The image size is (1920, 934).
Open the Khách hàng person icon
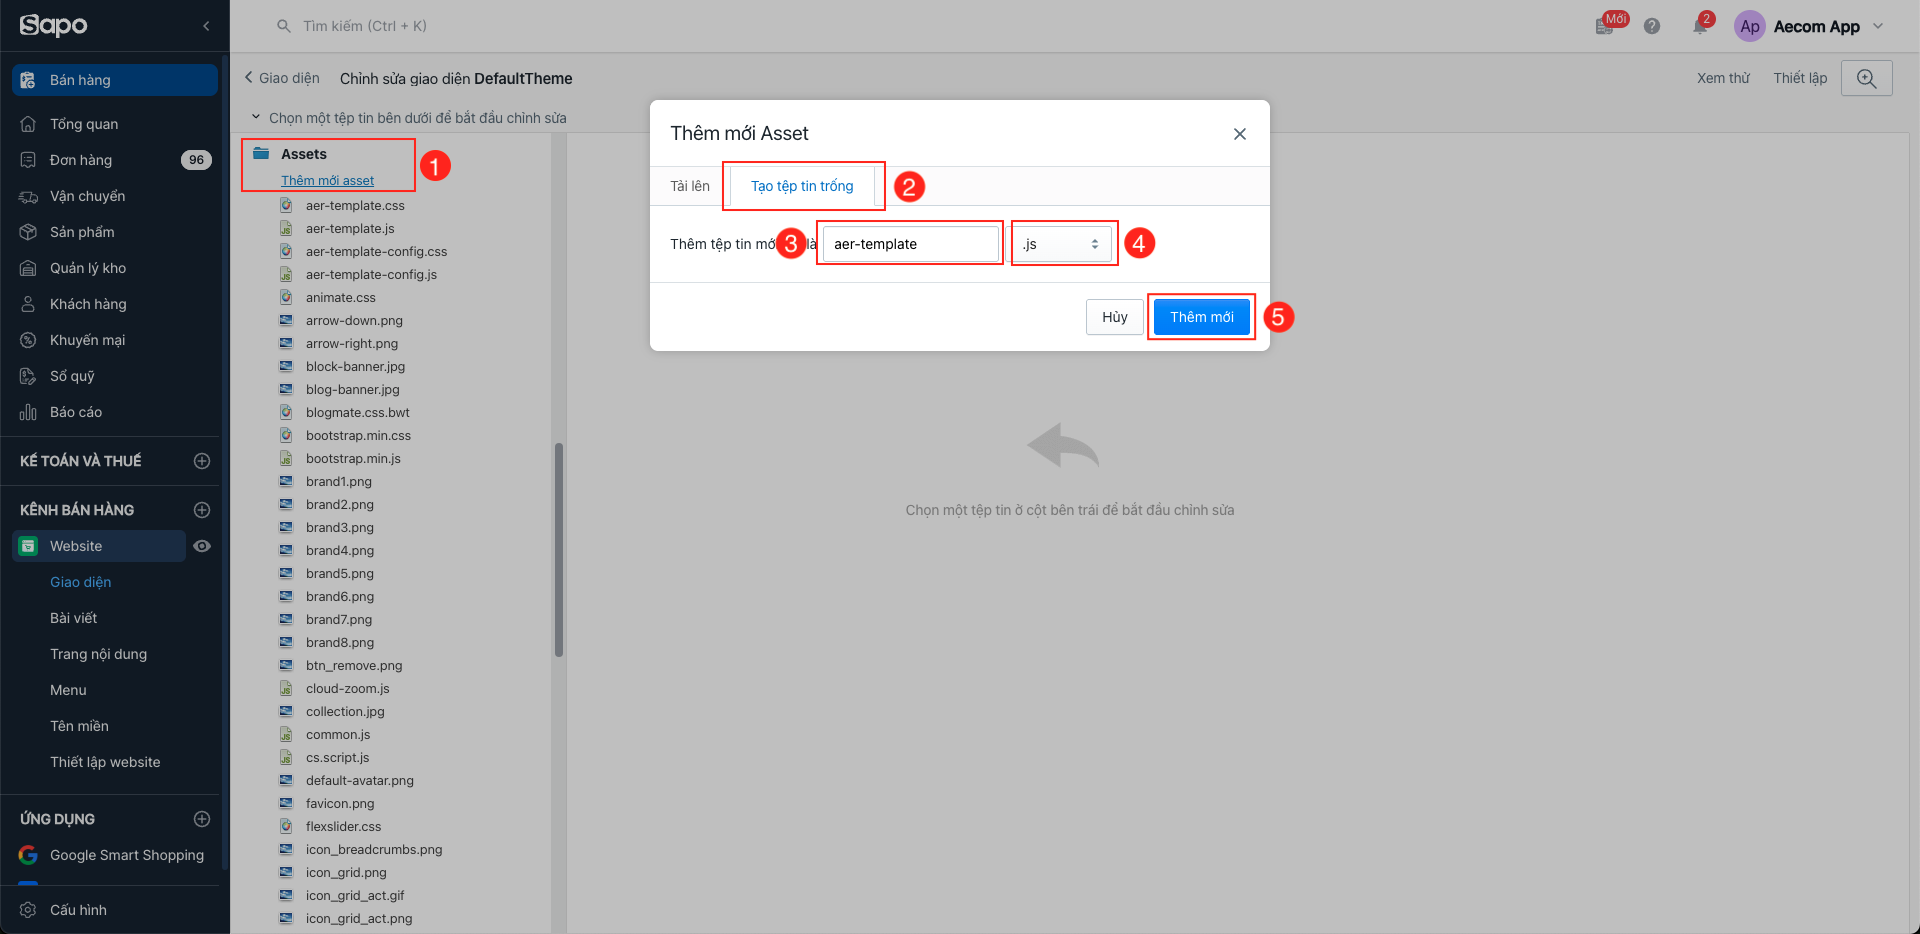[28, 304]
